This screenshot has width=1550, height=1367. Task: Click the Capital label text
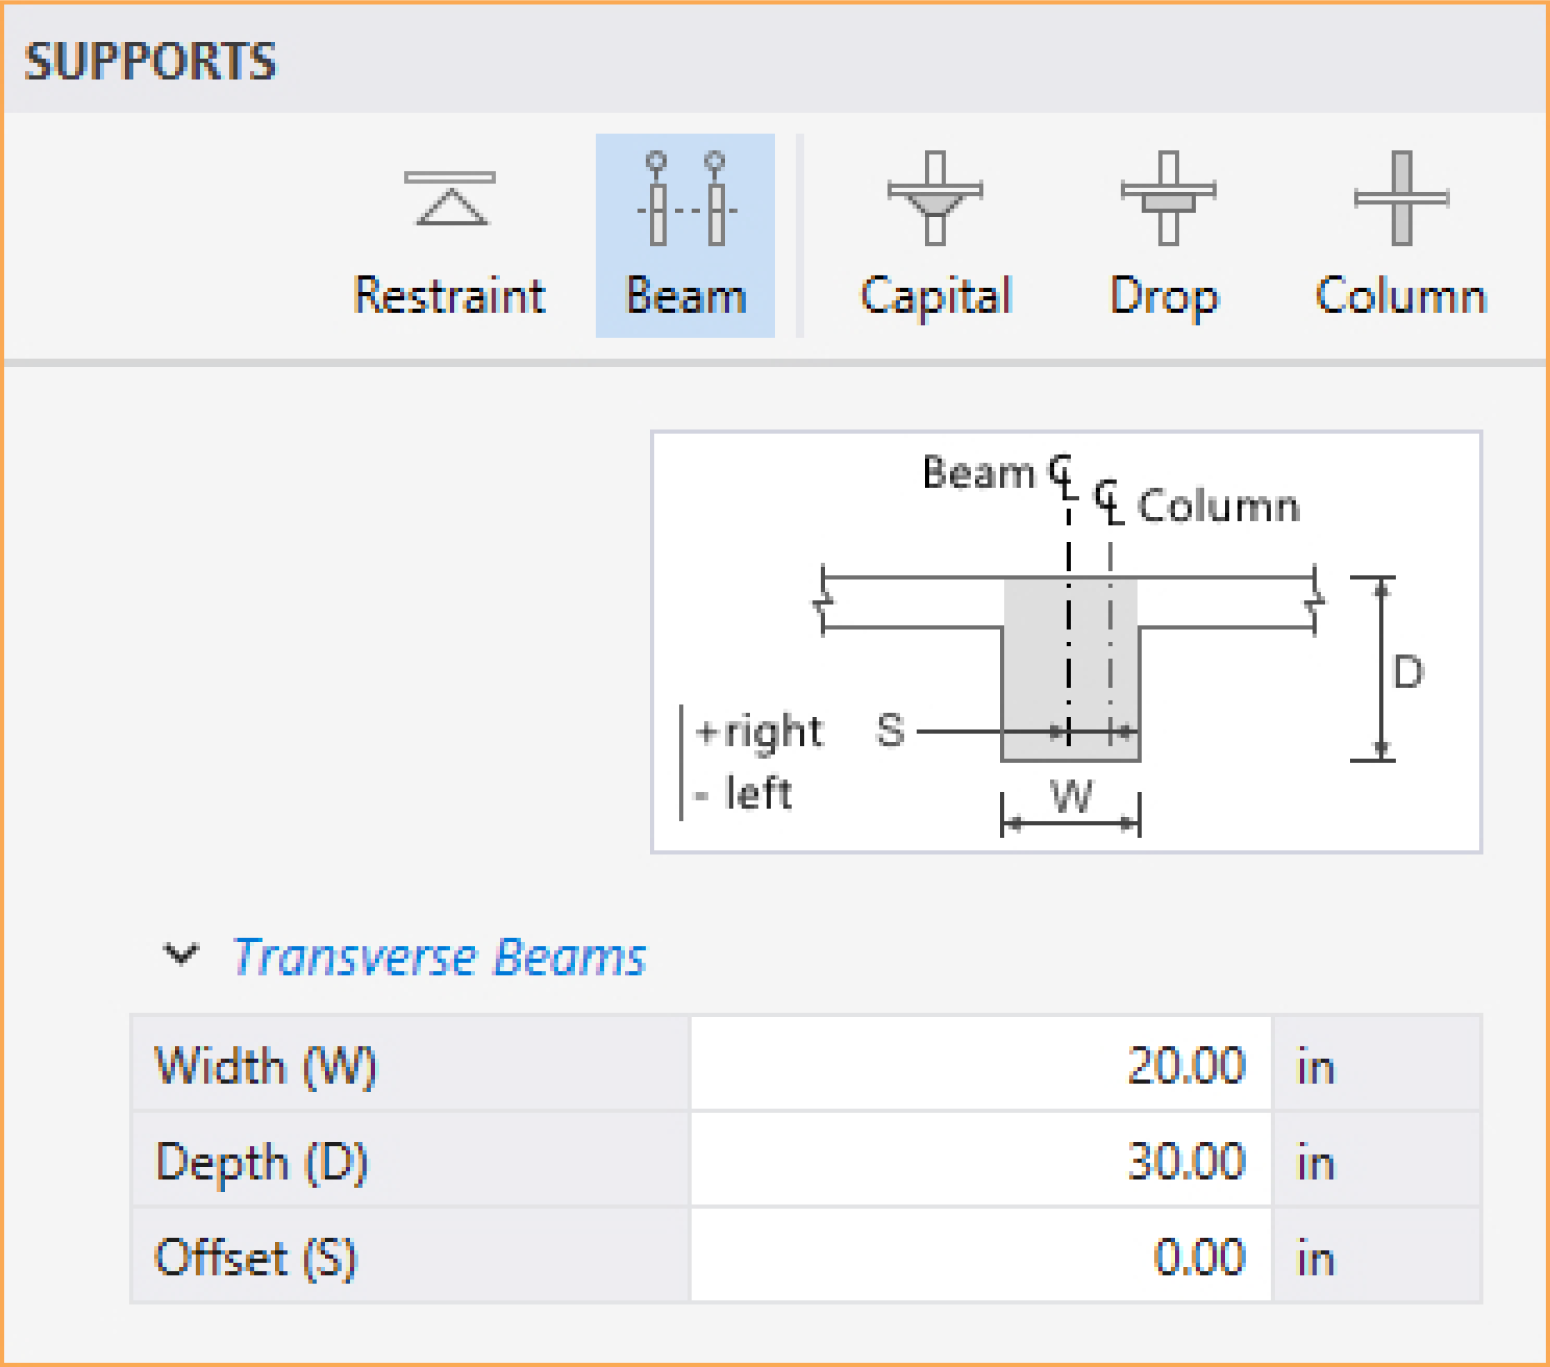[x=936, y=296]
